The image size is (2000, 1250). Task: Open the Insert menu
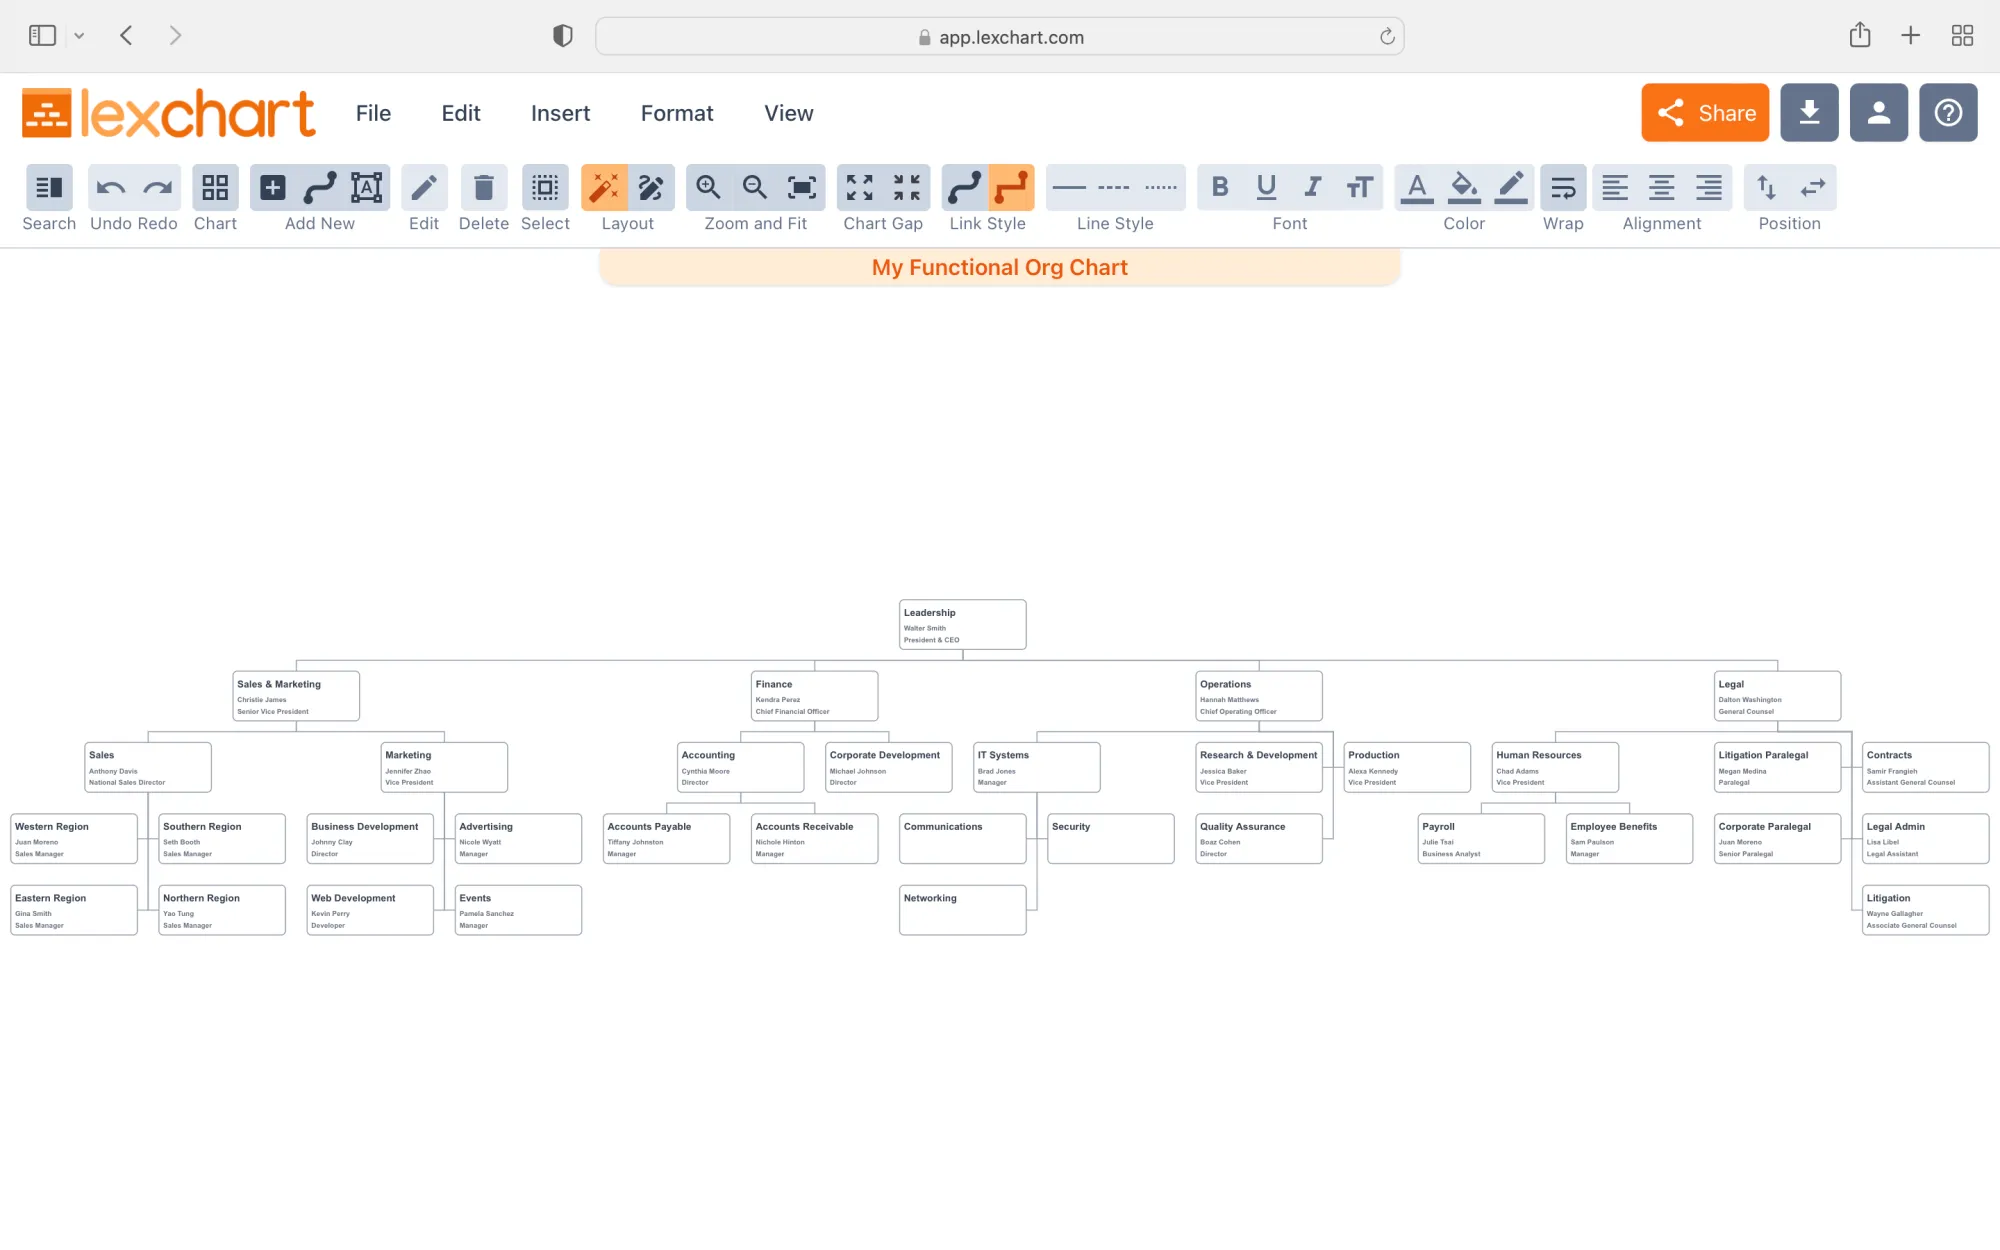pyautogui.click(x=562, y=112)
